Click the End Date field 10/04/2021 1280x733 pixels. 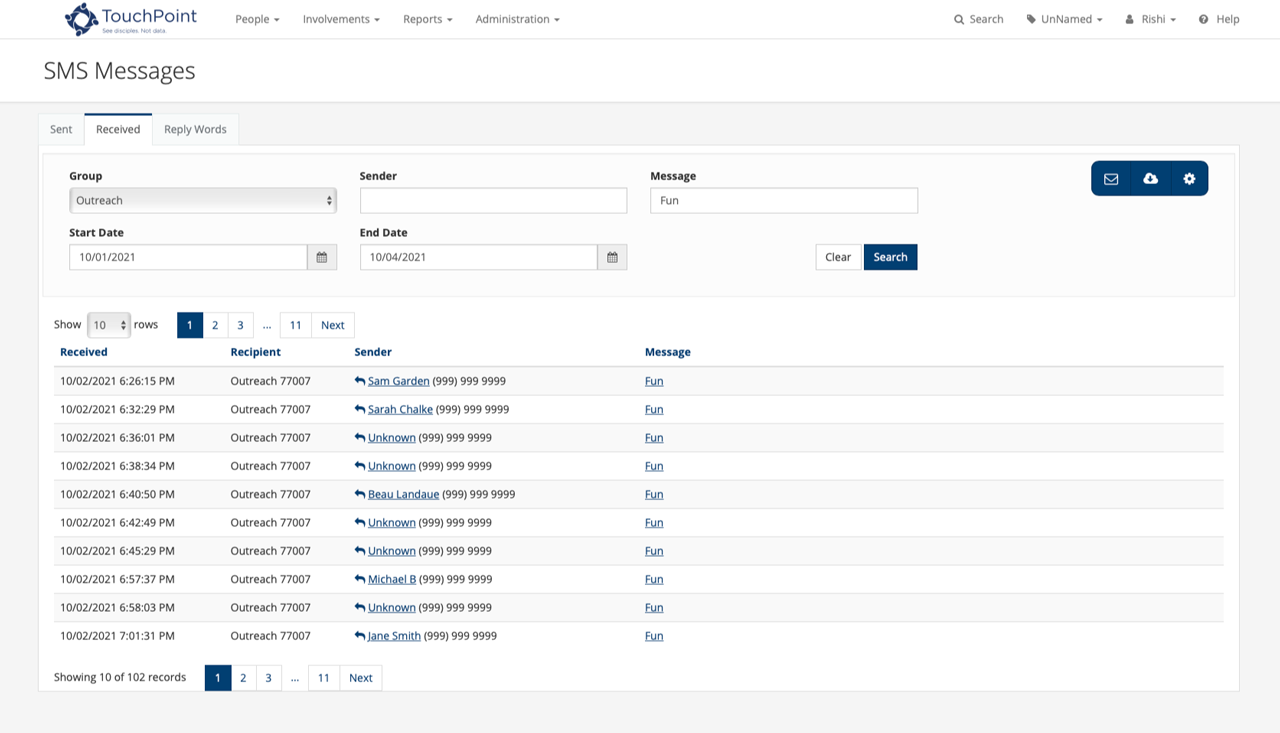(x=479, y=257)
